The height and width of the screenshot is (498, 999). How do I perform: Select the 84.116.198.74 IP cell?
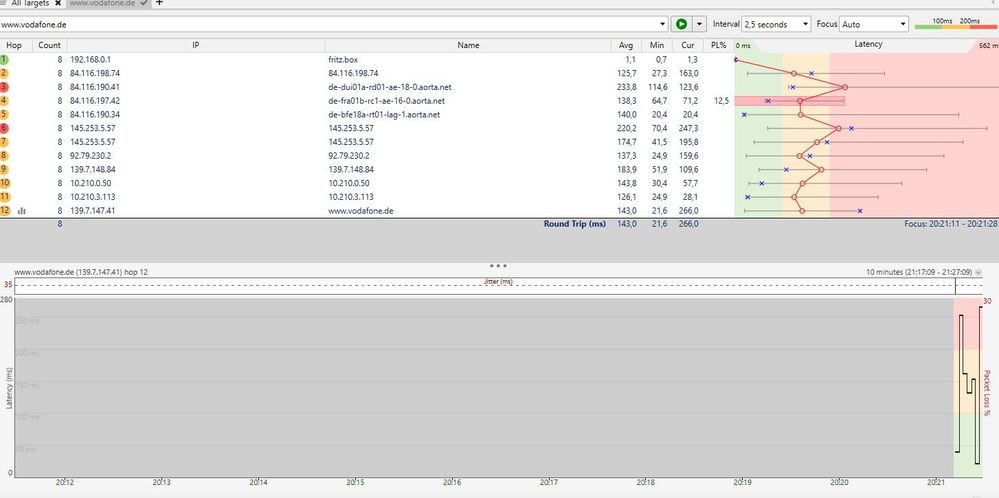point(95,73)
